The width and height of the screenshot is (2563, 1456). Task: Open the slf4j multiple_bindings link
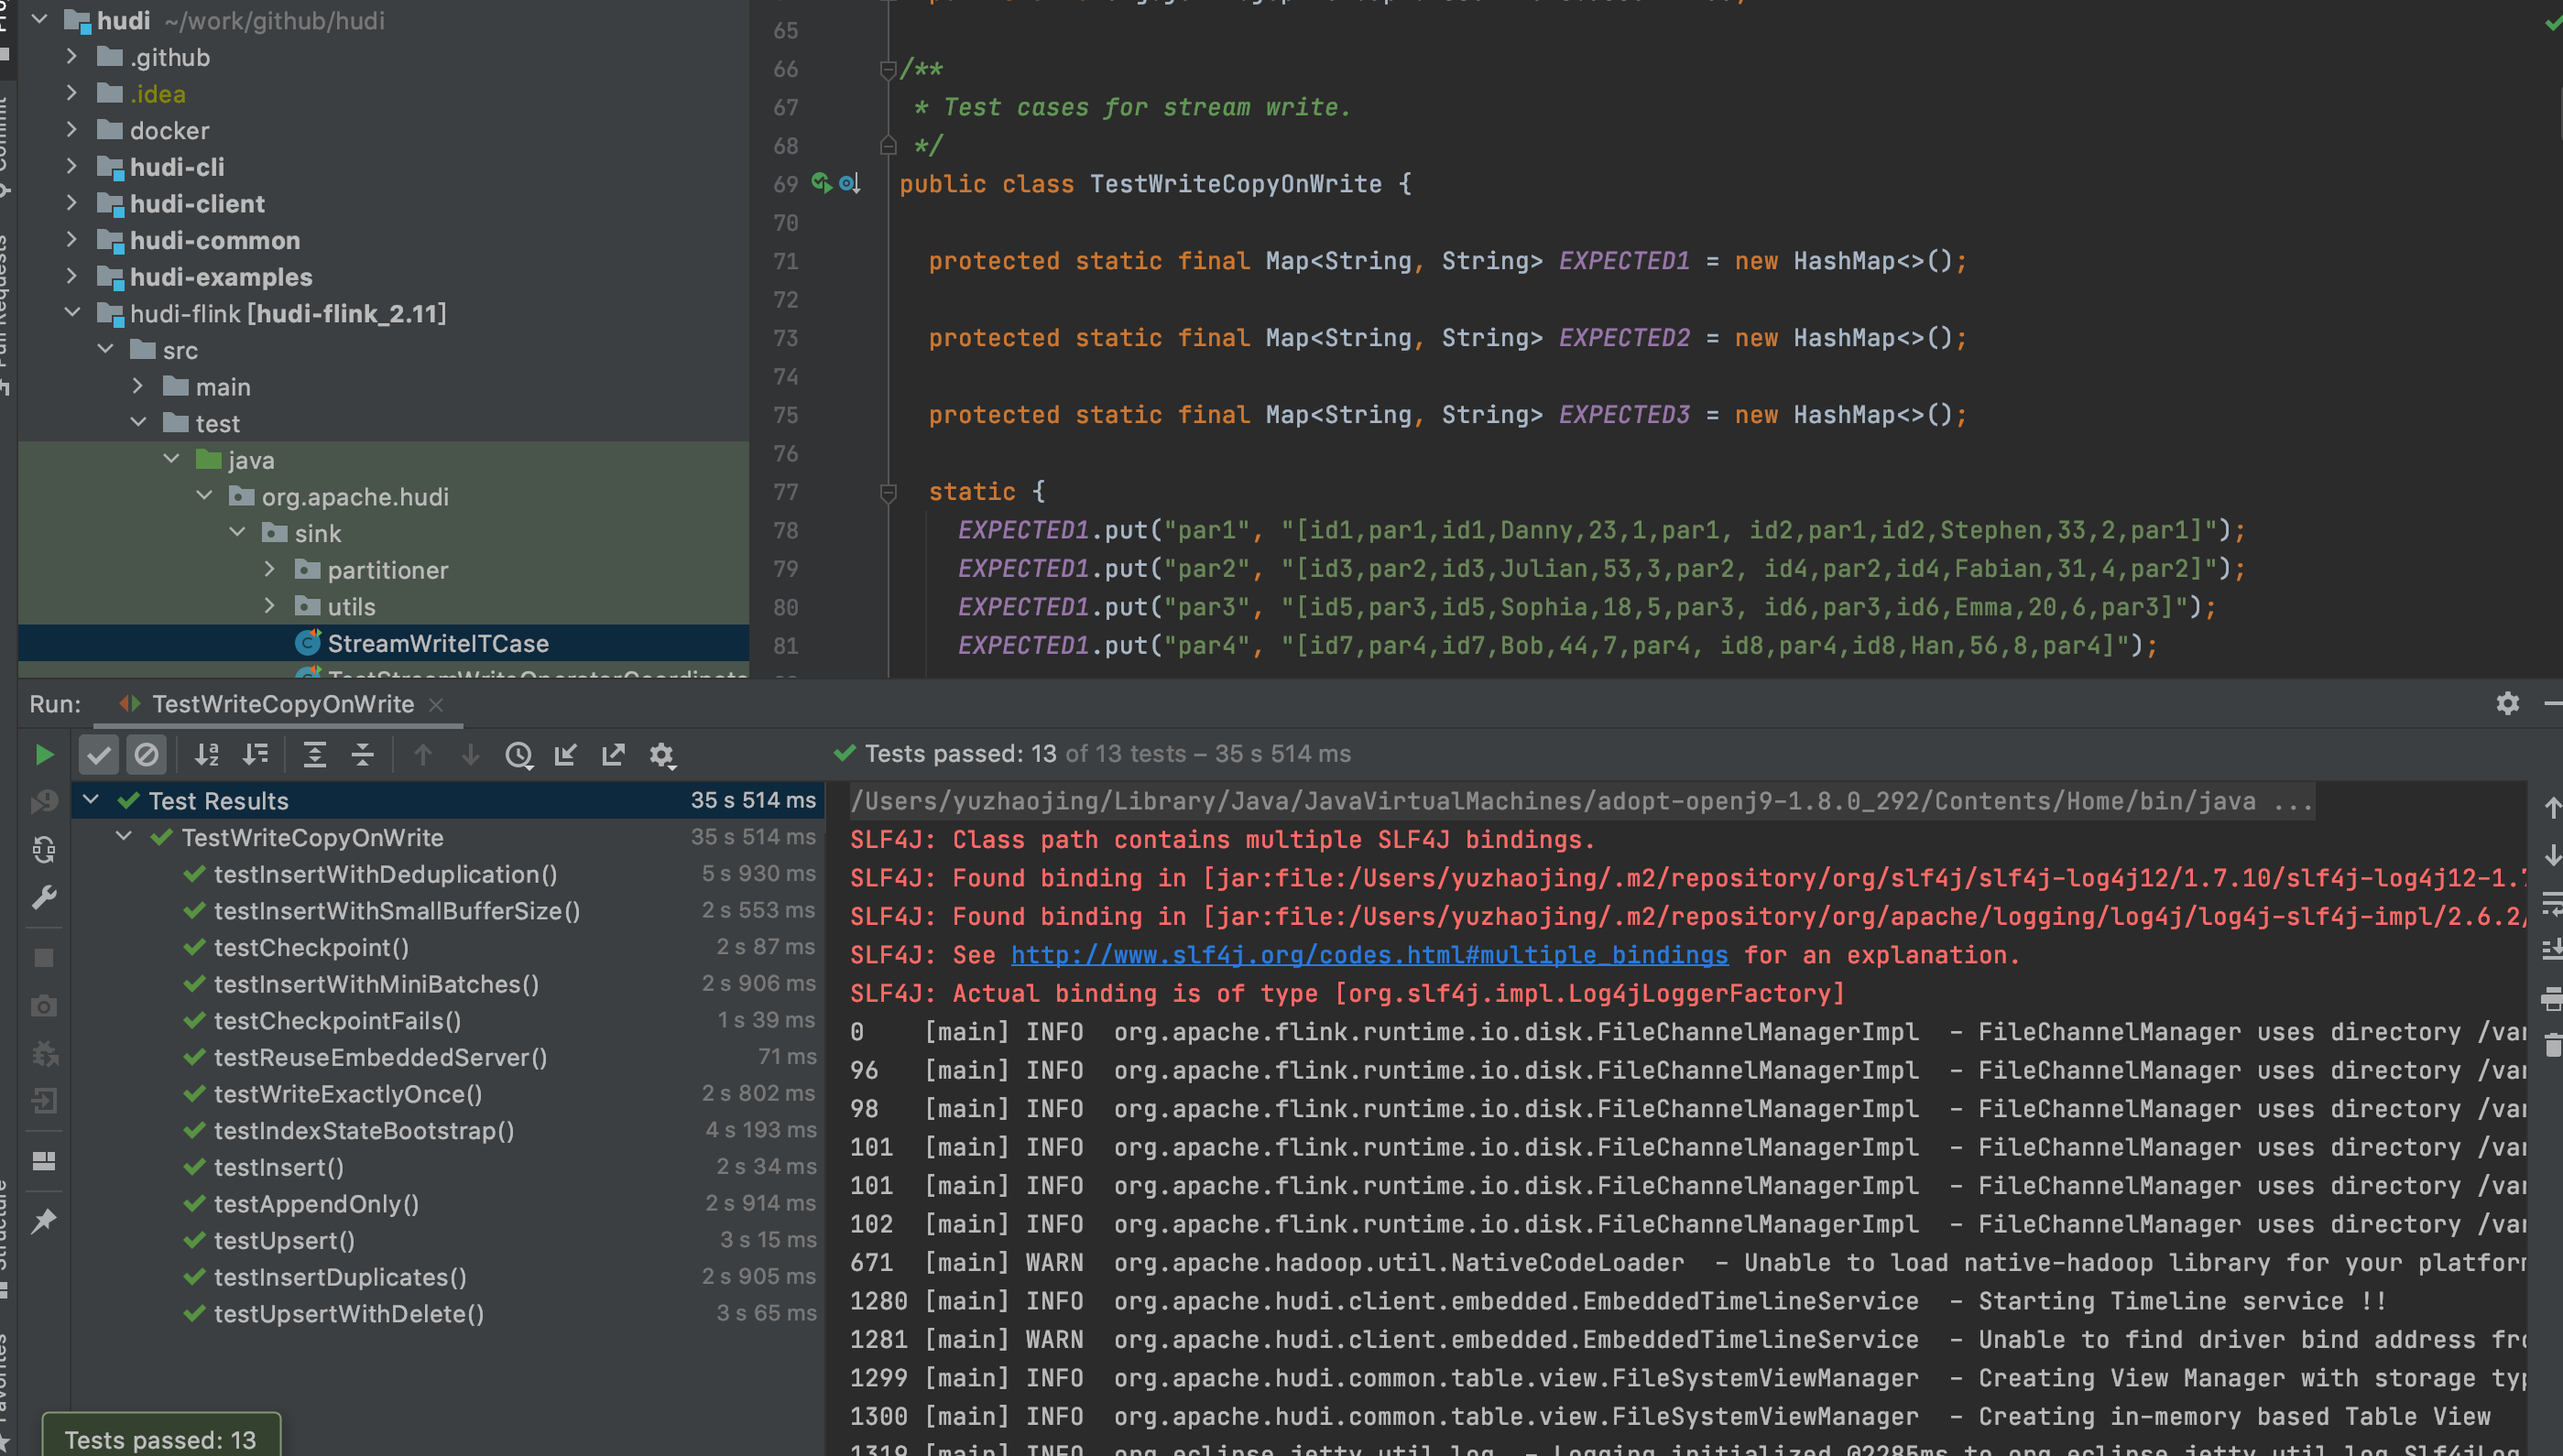[x=1369, y=955]
